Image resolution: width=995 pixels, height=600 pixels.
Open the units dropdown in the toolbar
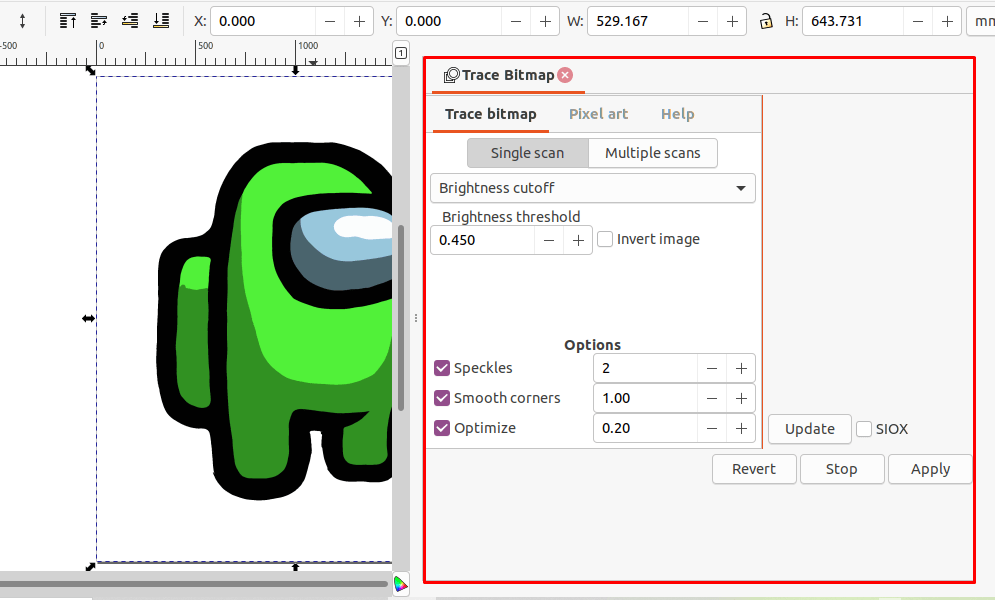coord(983,20)
